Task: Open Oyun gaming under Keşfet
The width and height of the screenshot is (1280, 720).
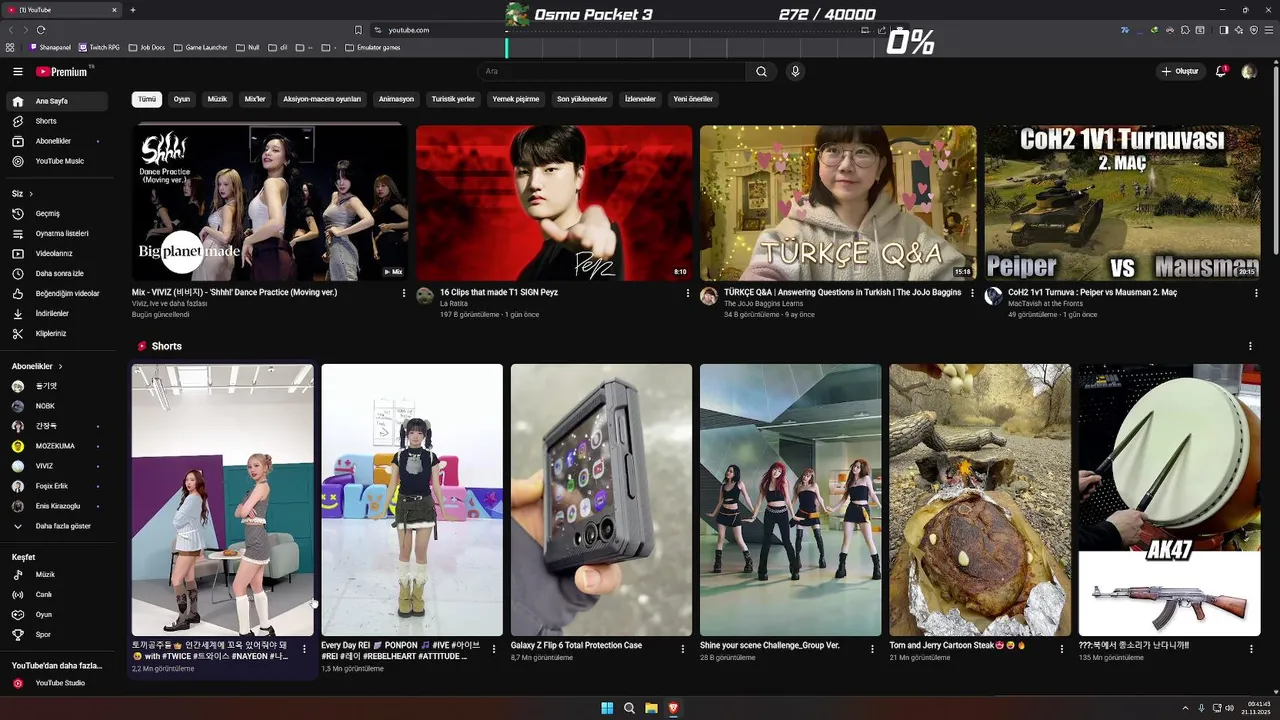Action: click(x=56, y=614)
